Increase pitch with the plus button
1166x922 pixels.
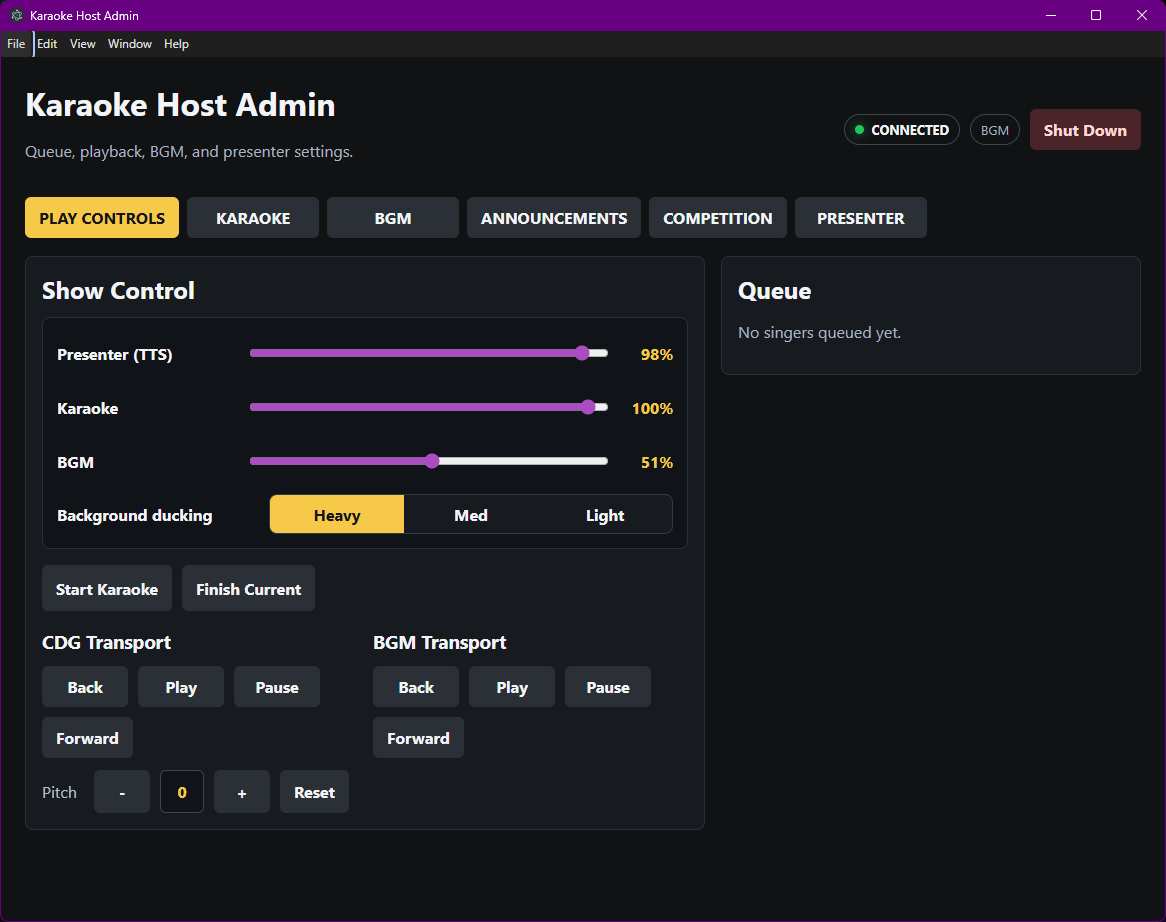tap(242, 792)
